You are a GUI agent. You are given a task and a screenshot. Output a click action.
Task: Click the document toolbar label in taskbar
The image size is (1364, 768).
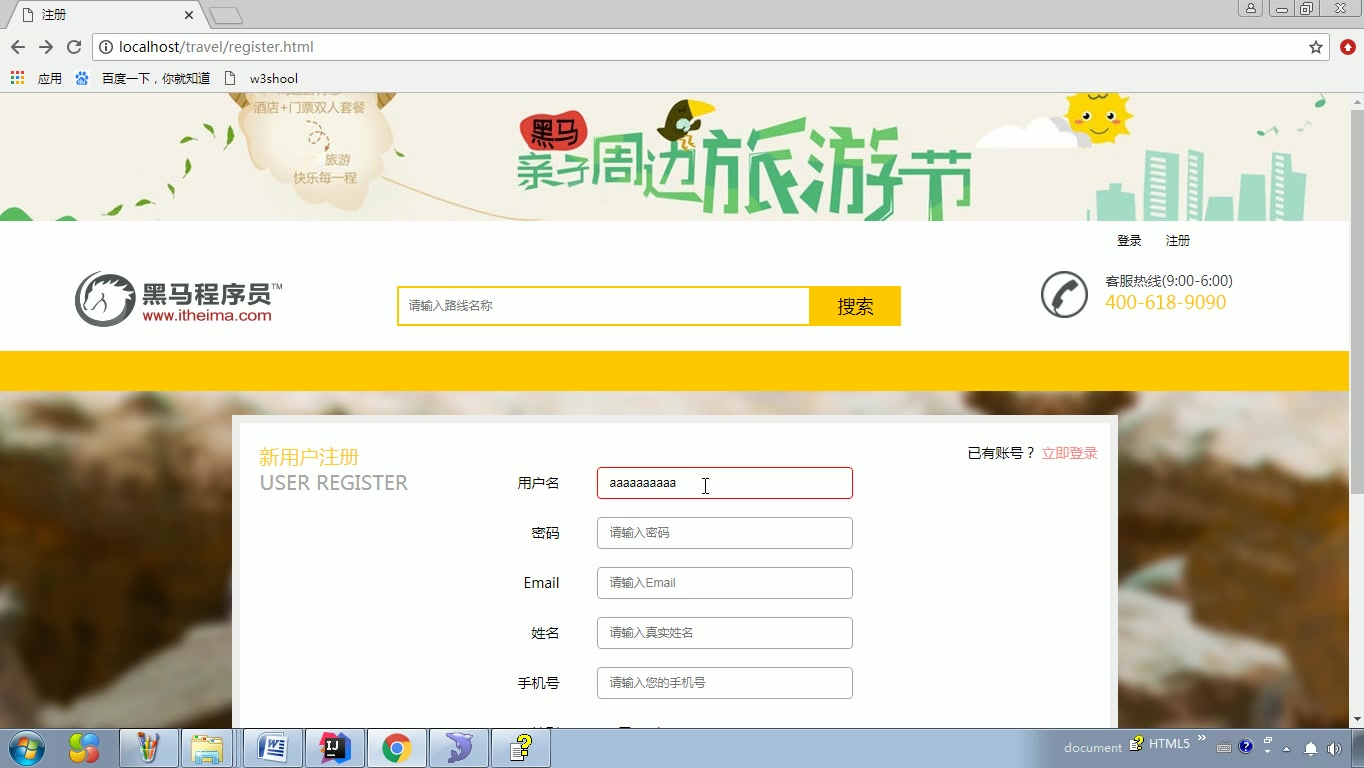coord(1092,747)
